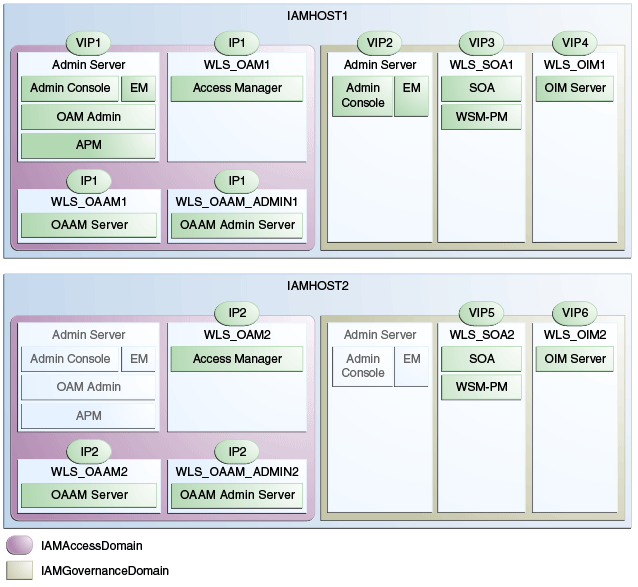Select Access Manager box in WLS_OAM1
This screenshot has height=587, width=638.
pyautogui.click(x=237, y=88)
